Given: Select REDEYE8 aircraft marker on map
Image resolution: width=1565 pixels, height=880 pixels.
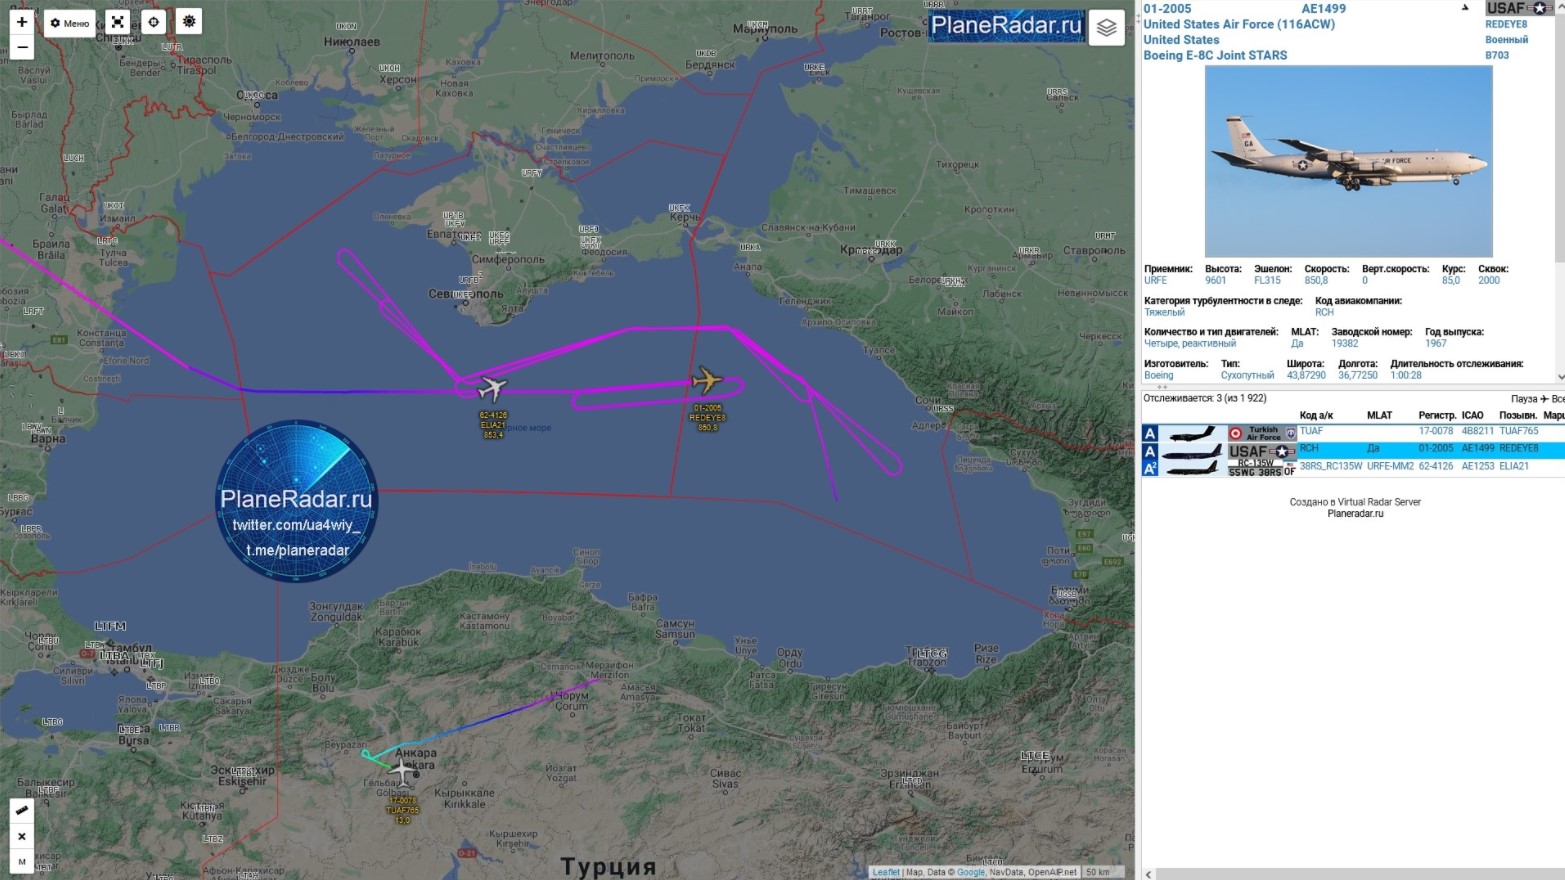Looking at the screenshot, I should point(707,381).
